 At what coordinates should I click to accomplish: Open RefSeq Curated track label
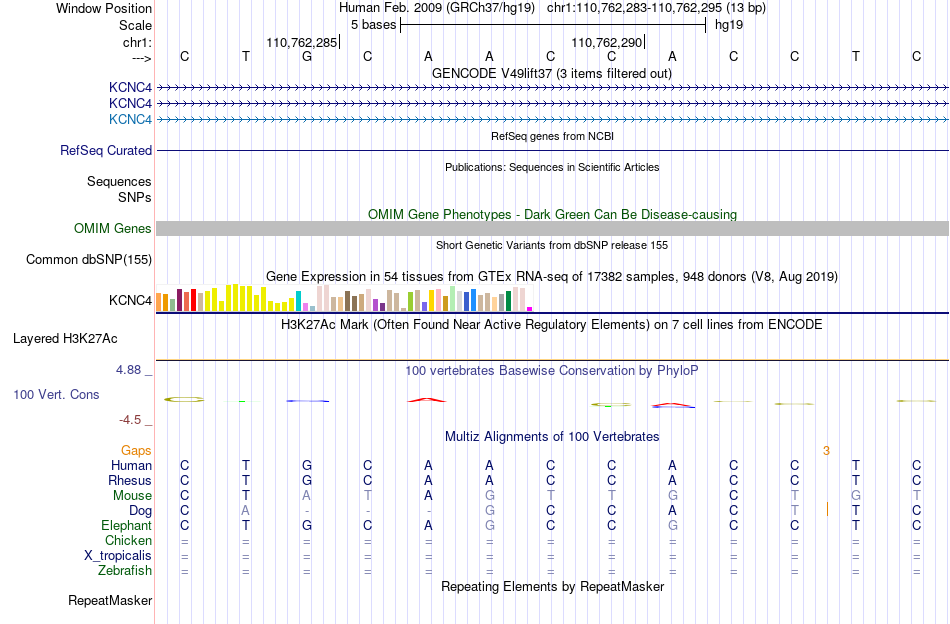(106, 150)
